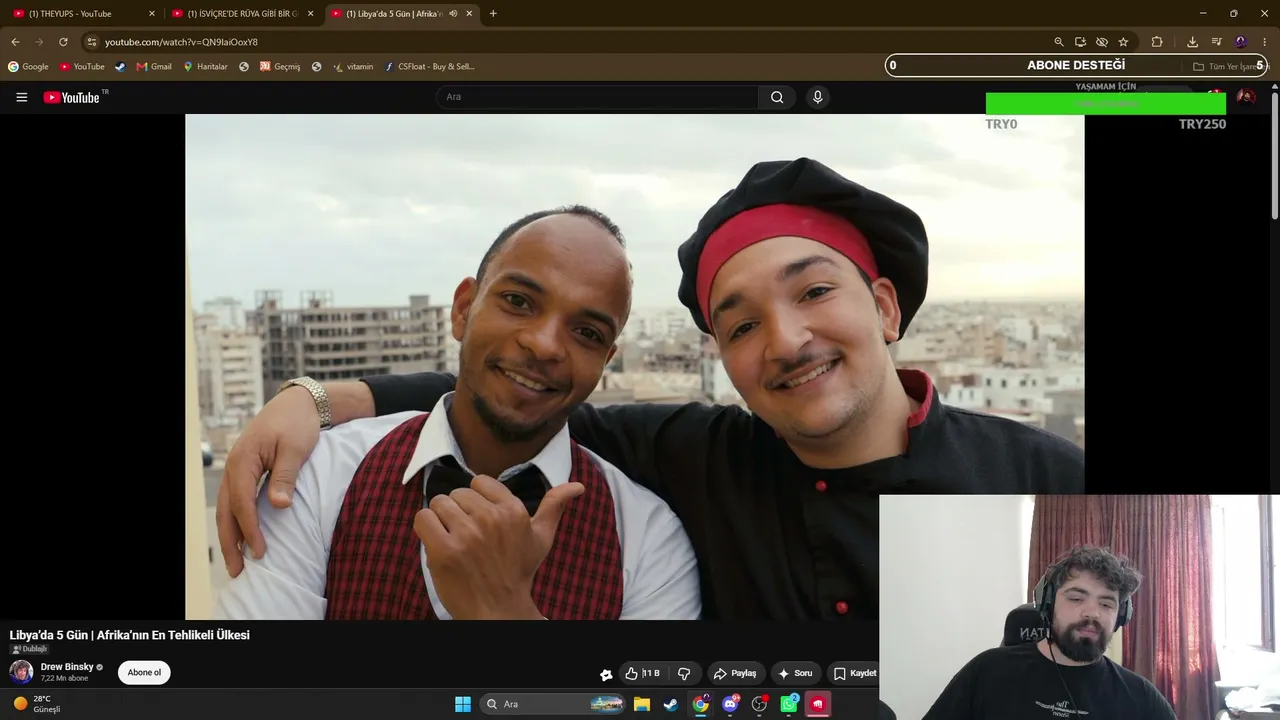Save the video with the Kaydet button
Viewport: 1280px width, 720px height.
point(855,673)
